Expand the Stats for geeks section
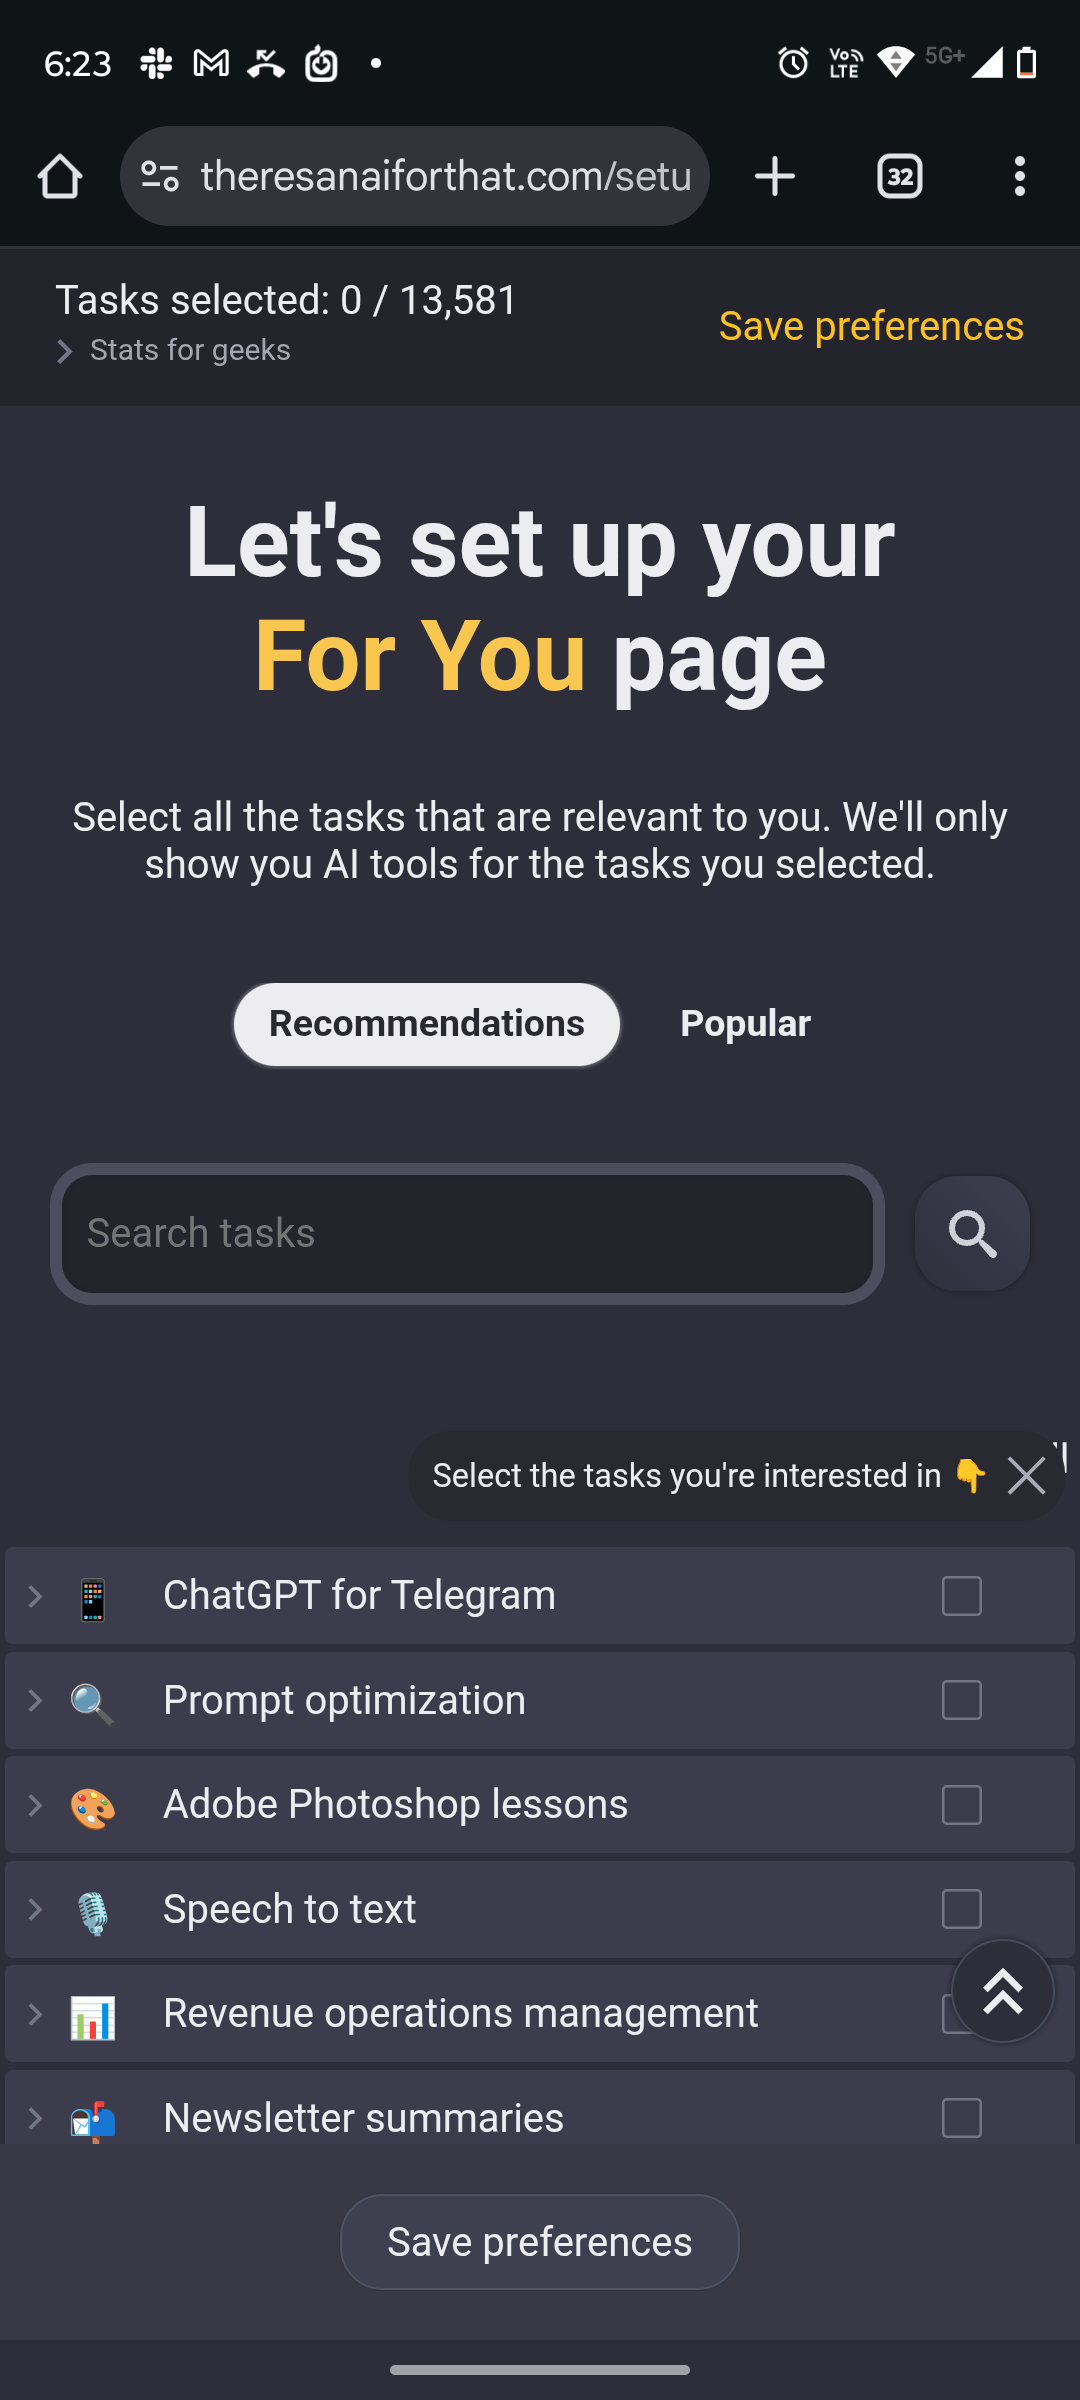The height and width of the screenshot is (2400, 1080). point(174,351)
